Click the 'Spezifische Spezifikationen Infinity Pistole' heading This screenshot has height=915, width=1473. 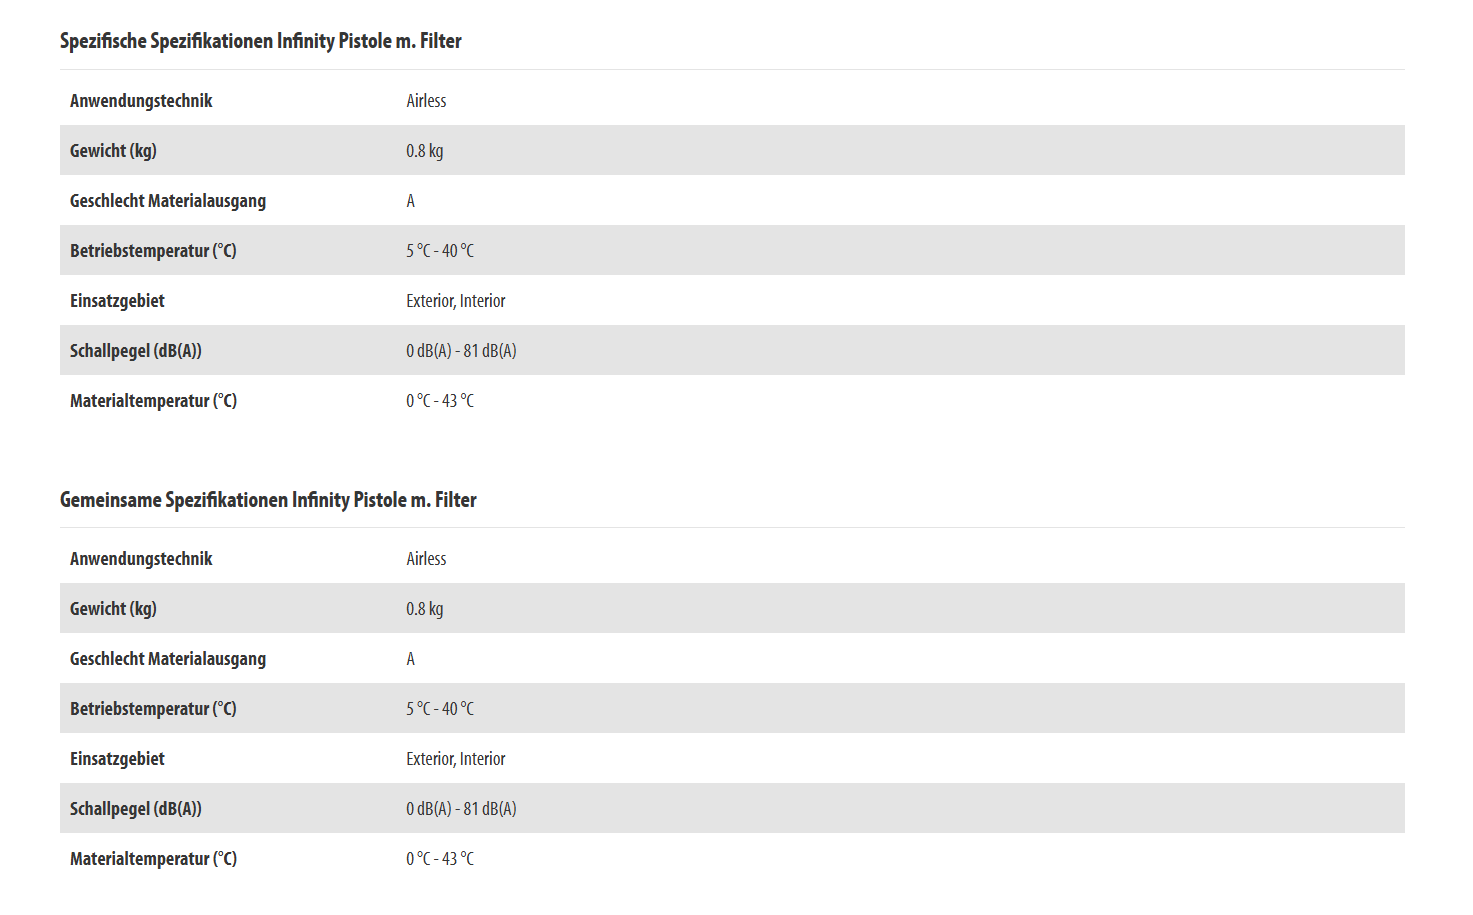260,41
